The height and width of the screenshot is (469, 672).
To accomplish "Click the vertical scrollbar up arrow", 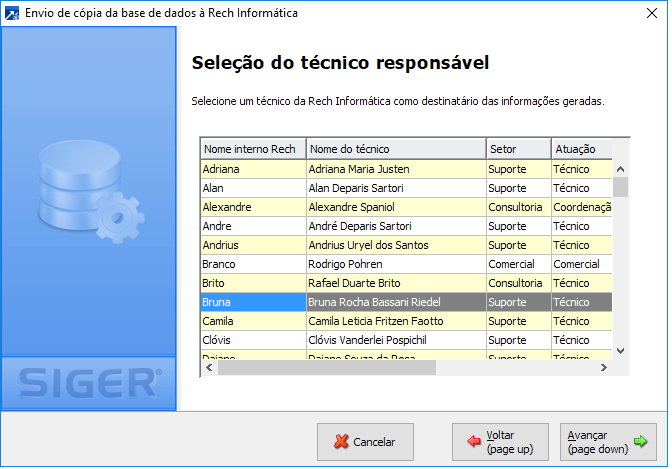I will tap(620, 169).
